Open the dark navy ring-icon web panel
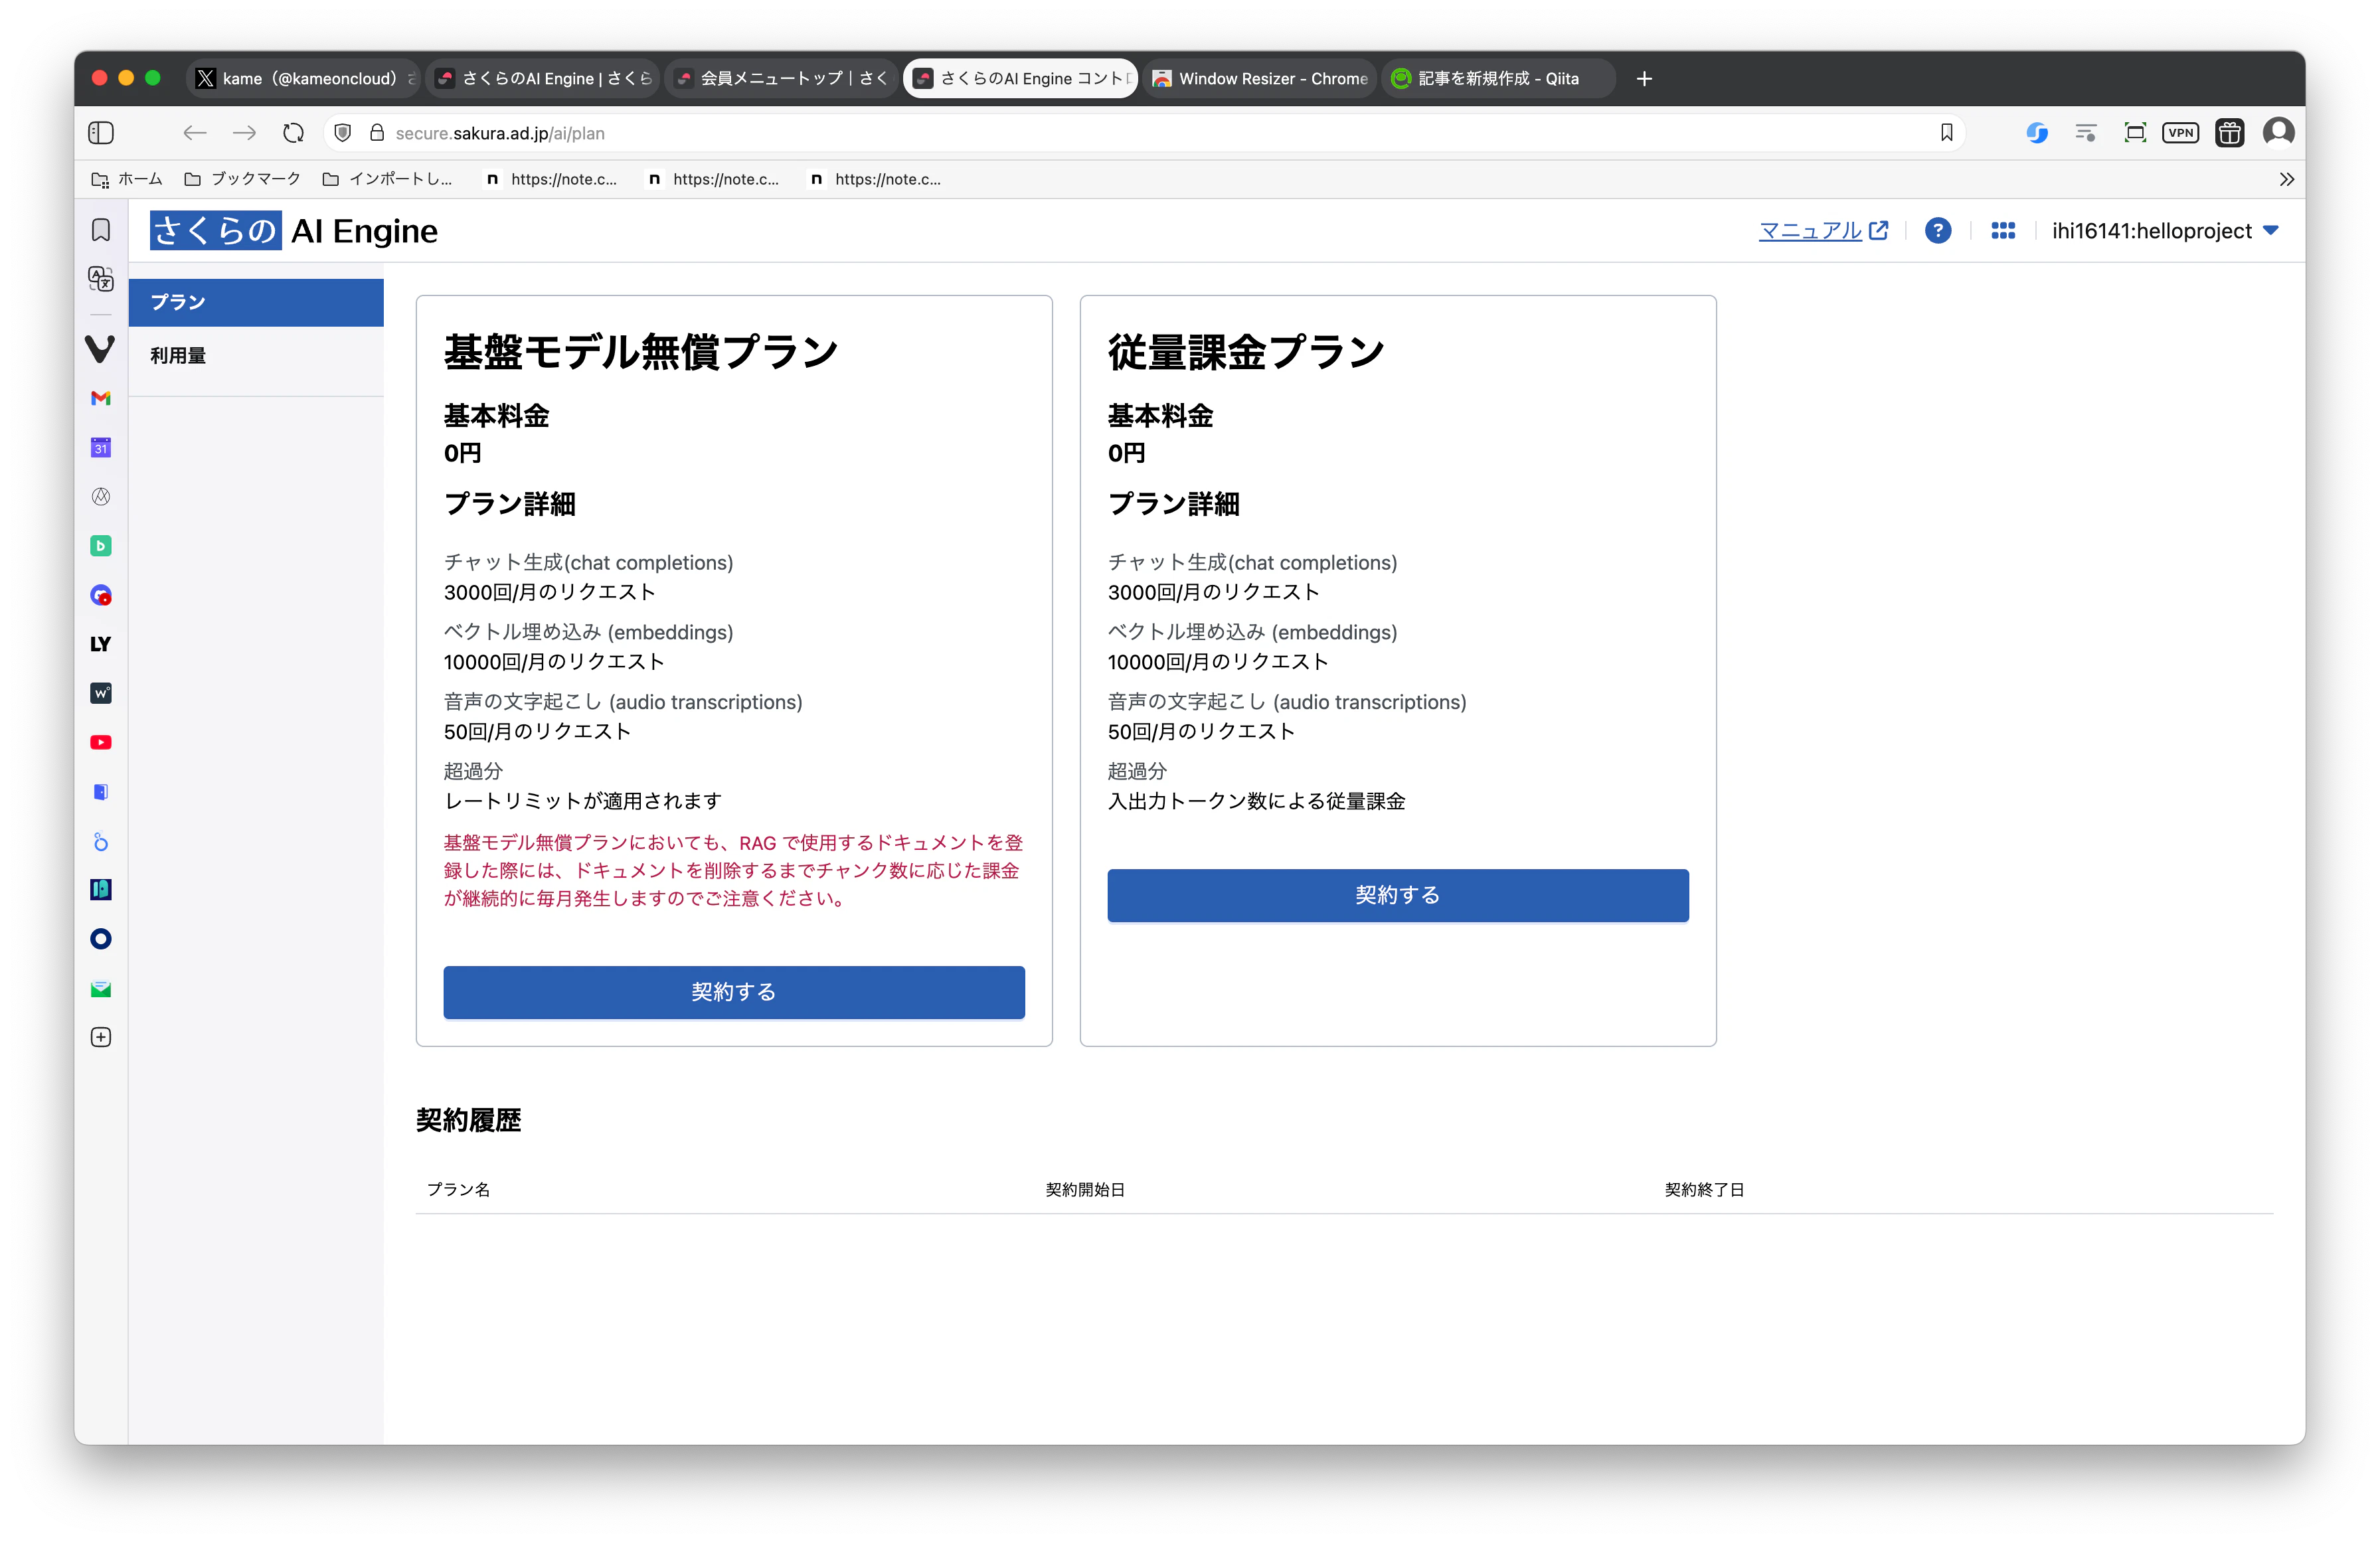2380x1543 pixels. [x=101, y=939]
